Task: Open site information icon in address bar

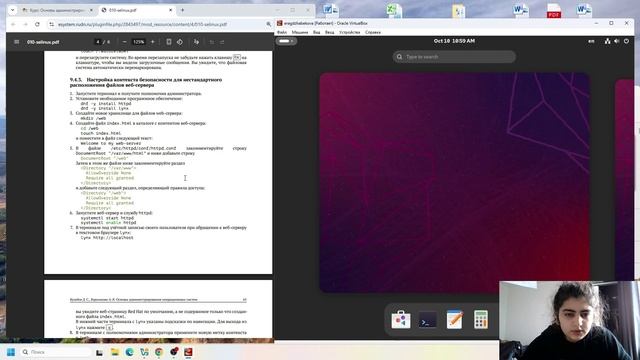Action: coord(51,24)
